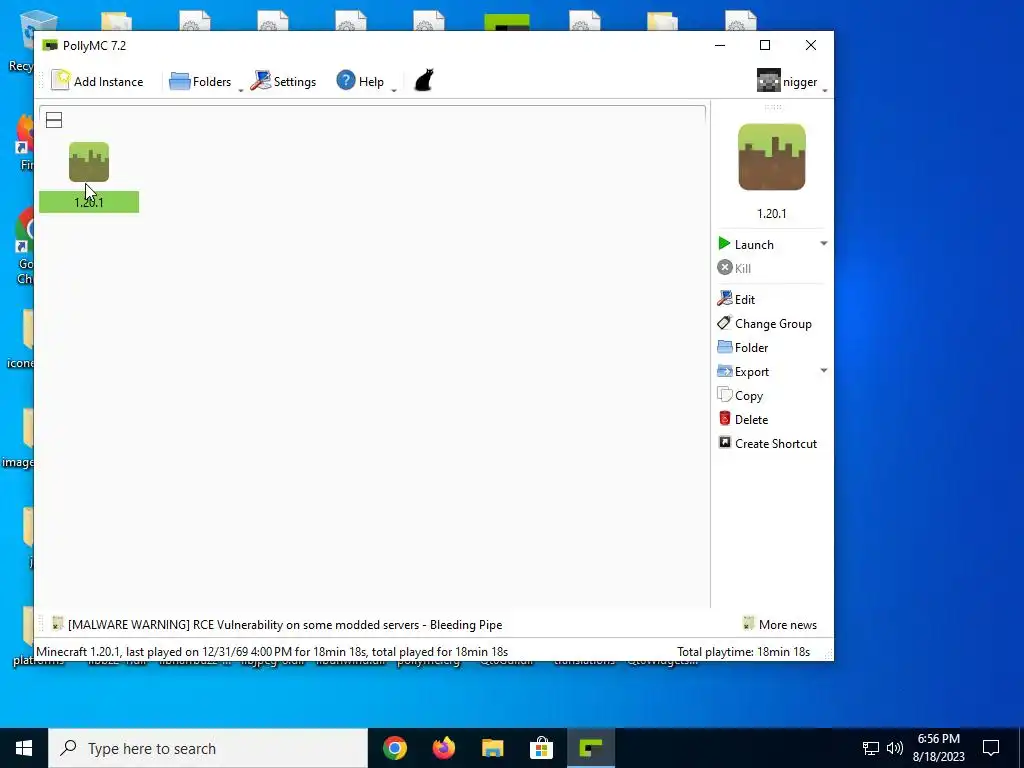Expand the Export dropdown arrow
The image size is (1024, 768).
824,371
